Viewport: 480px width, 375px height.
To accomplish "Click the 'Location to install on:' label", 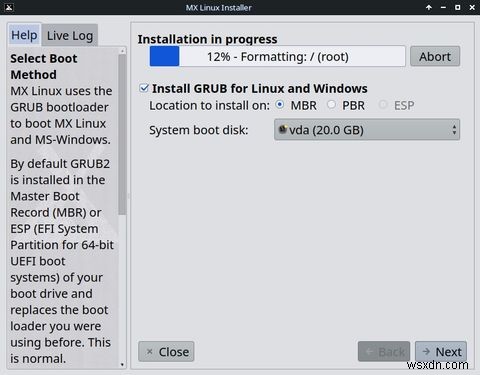I will coord(209,105).
